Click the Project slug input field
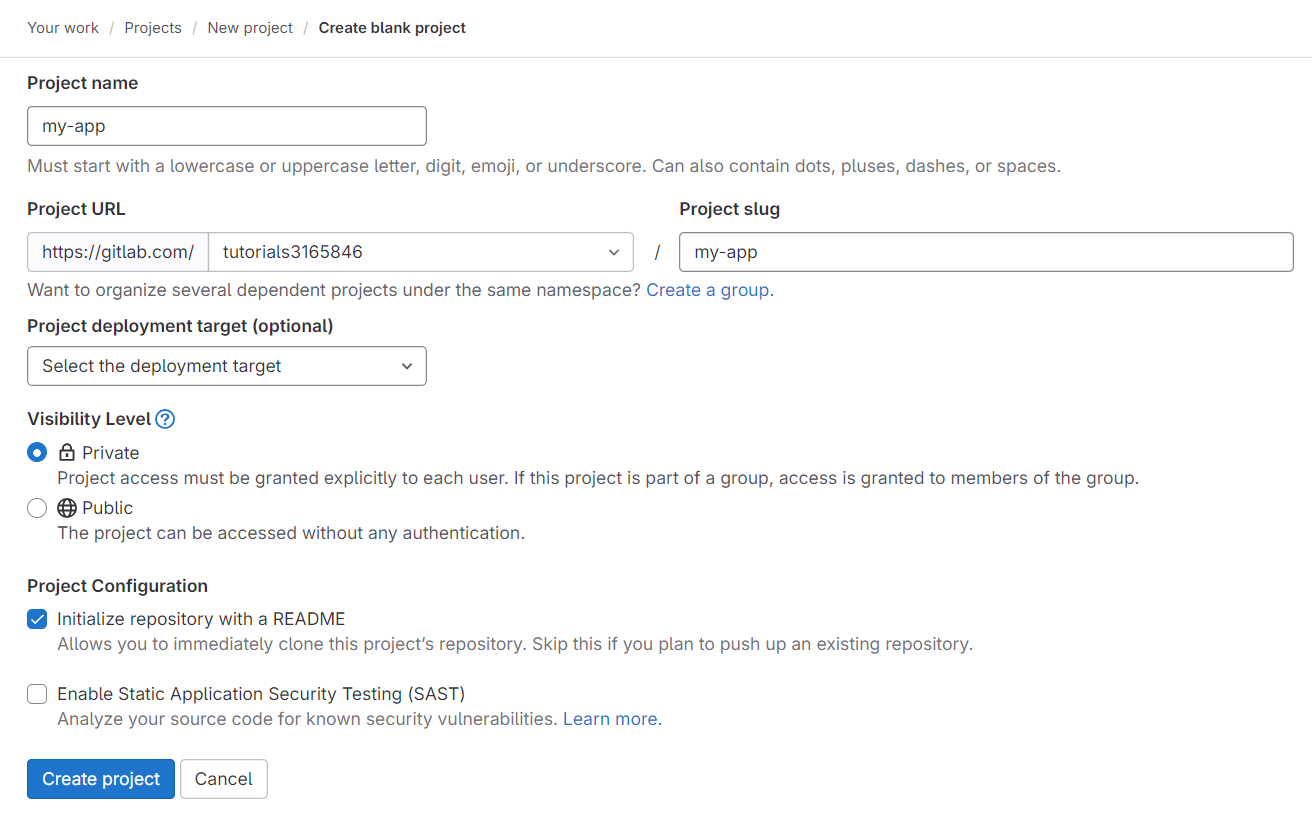The image size is (1312, 816). click(x=985, y=252)
